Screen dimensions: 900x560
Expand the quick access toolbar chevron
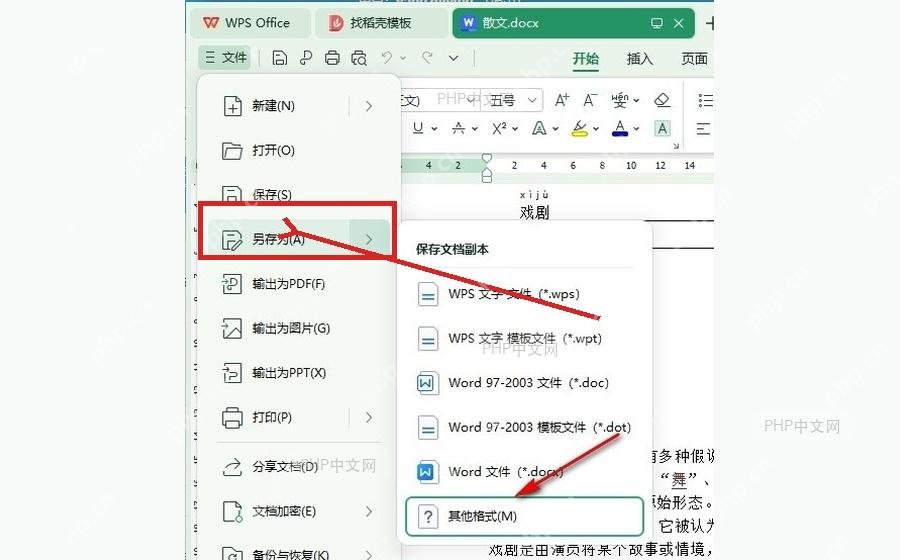(x=453, y=58)
